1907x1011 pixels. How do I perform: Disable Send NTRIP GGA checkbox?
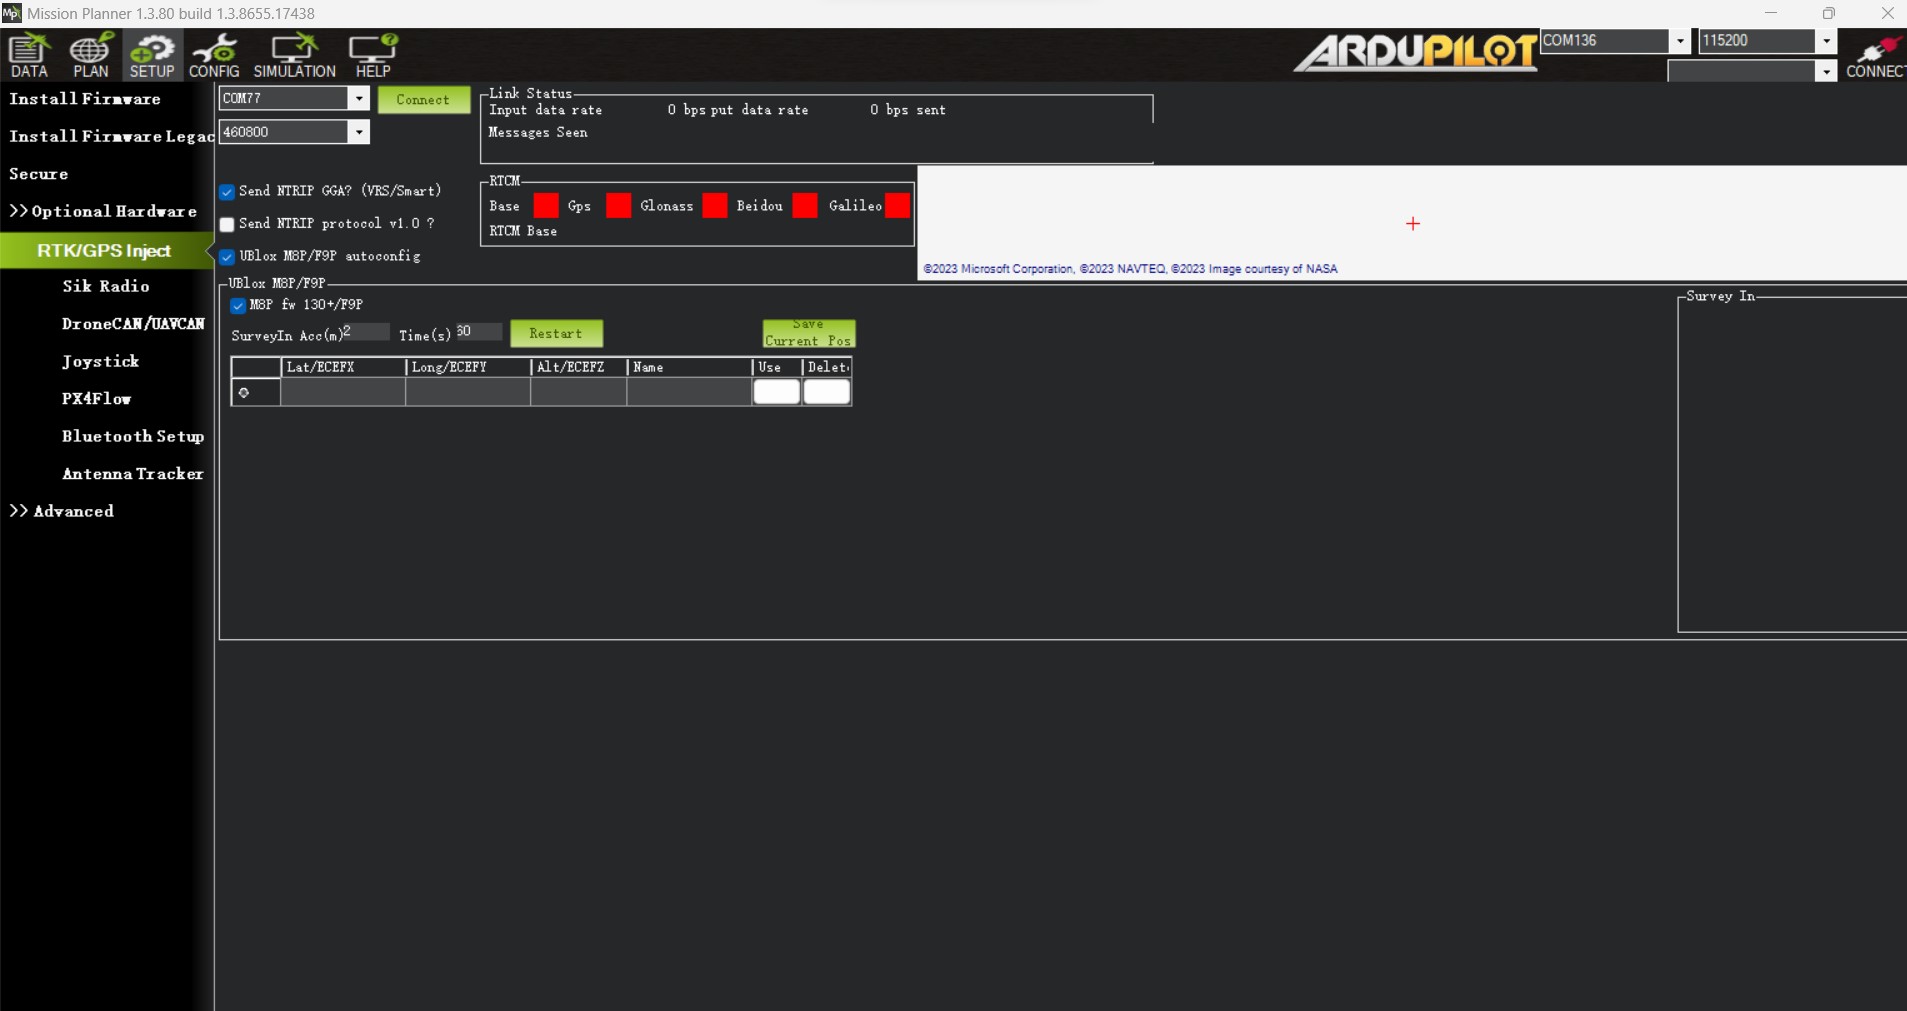pyautogui.click(x=228, y=192)
